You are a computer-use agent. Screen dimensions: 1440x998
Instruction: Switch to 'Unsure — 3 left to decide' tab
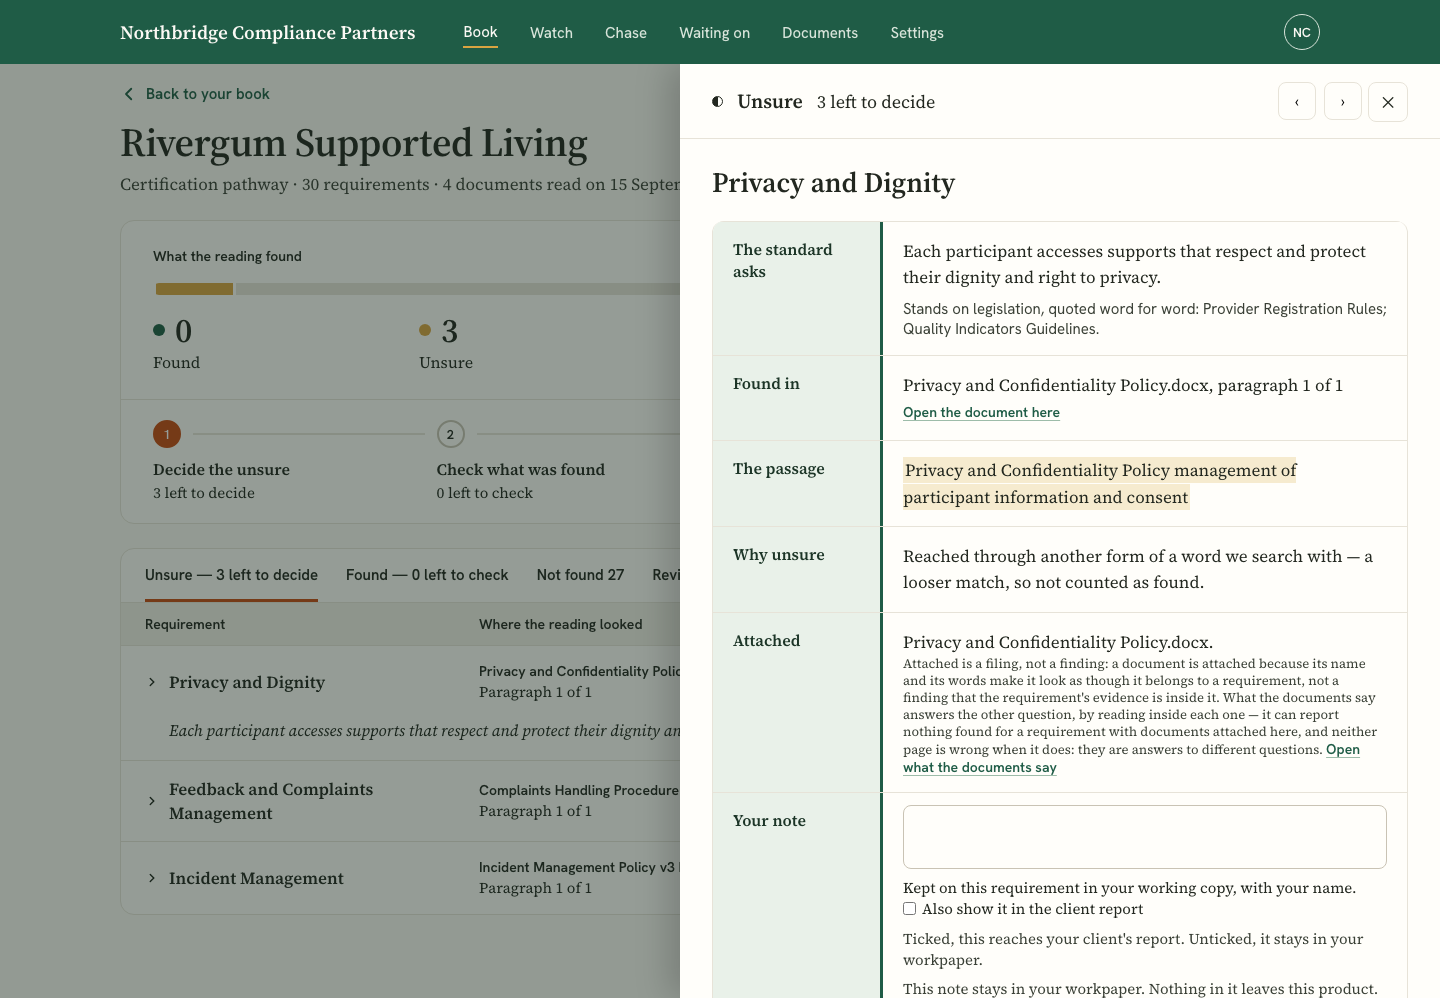coord(231,575)
